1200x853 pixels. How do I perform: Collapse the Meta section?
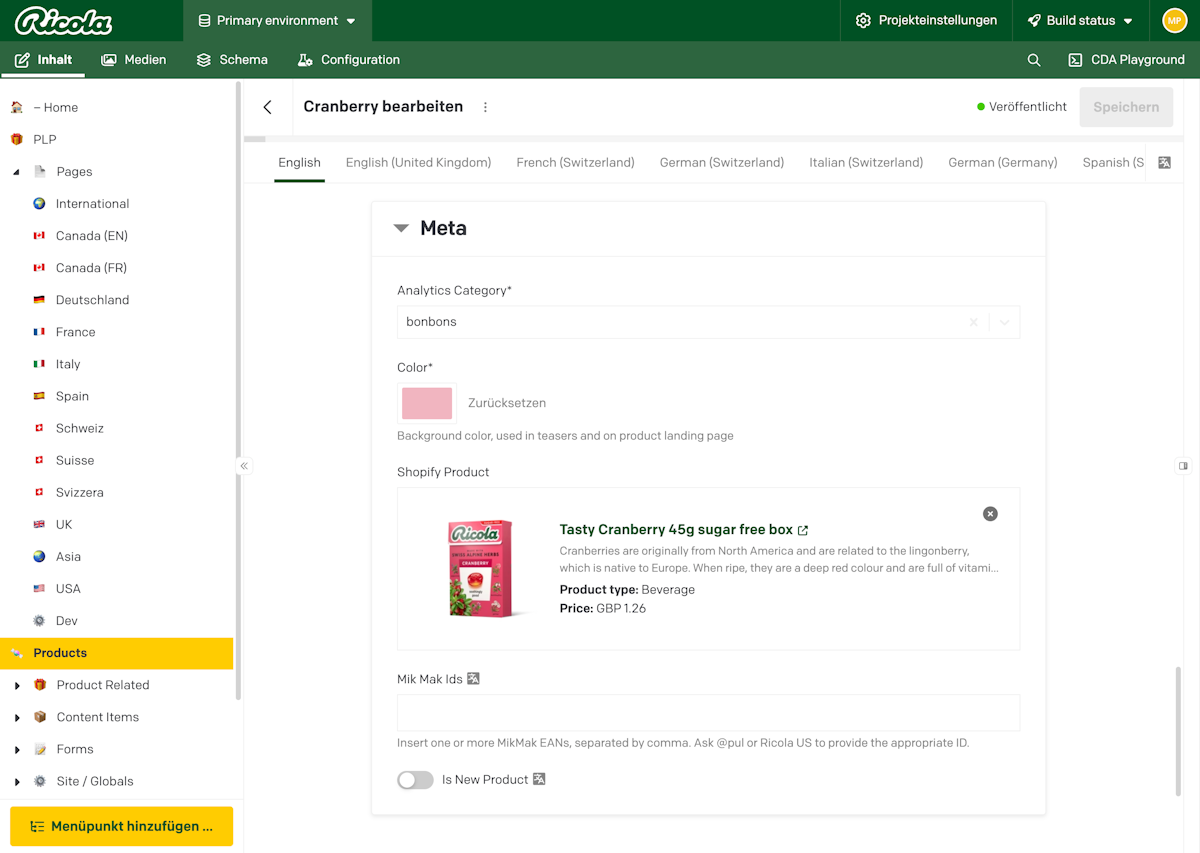click(x=401, y=228)
